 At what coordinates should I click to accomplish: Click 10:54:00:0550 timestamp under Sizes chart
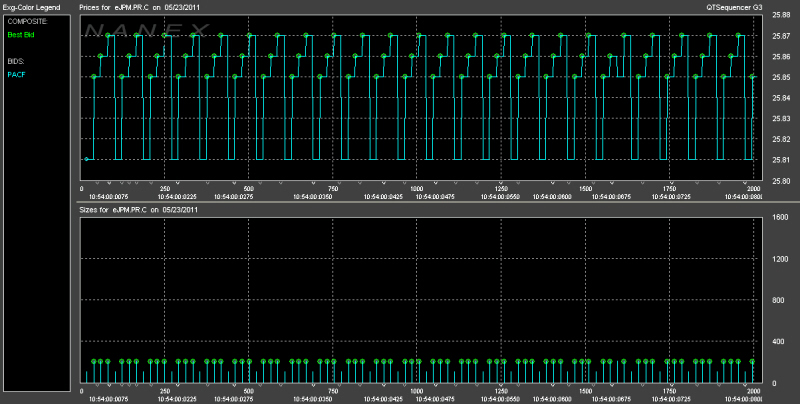pyautogui.click(x=500, y=399)
